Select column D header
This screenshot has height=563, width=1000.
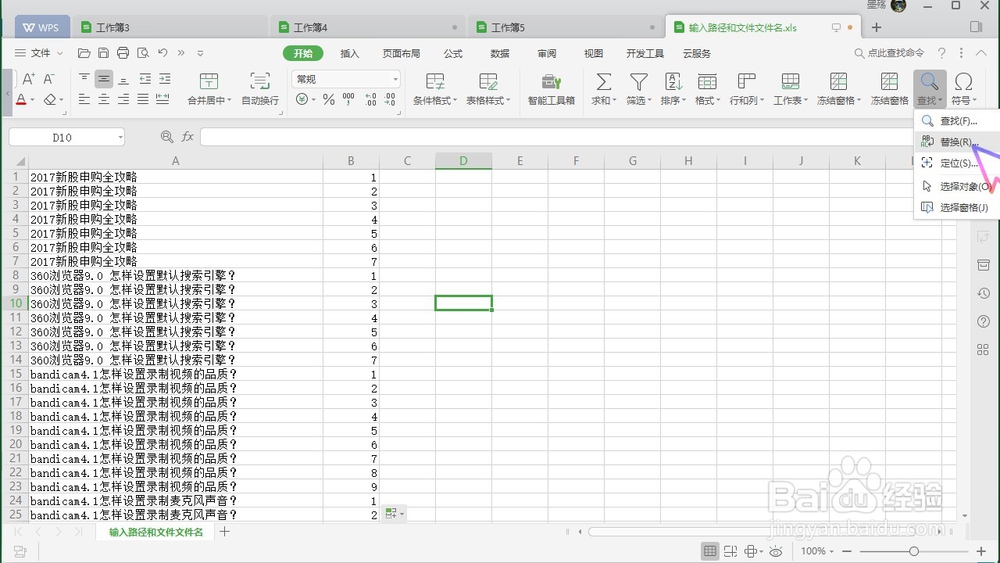463,161
